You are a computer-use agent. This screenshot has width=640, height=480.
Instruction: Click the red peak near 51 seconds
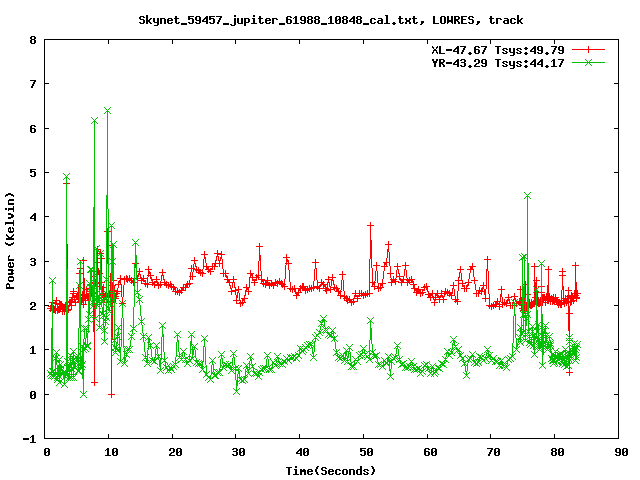370,225
